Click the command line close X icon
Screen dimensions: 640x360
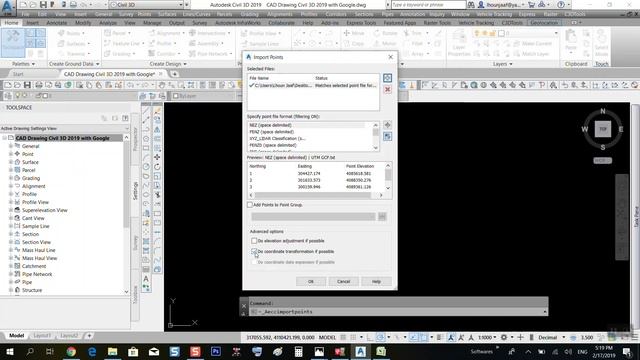point(244,306)
